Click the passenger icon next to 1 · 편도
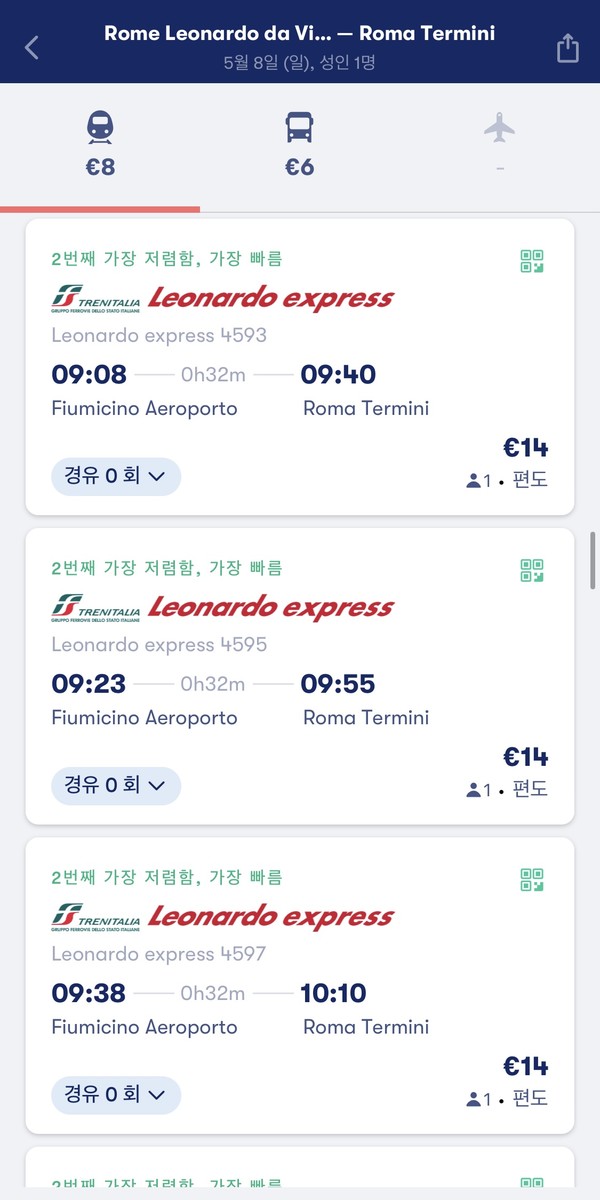The image size is (600, 1200). click(474, 480)
